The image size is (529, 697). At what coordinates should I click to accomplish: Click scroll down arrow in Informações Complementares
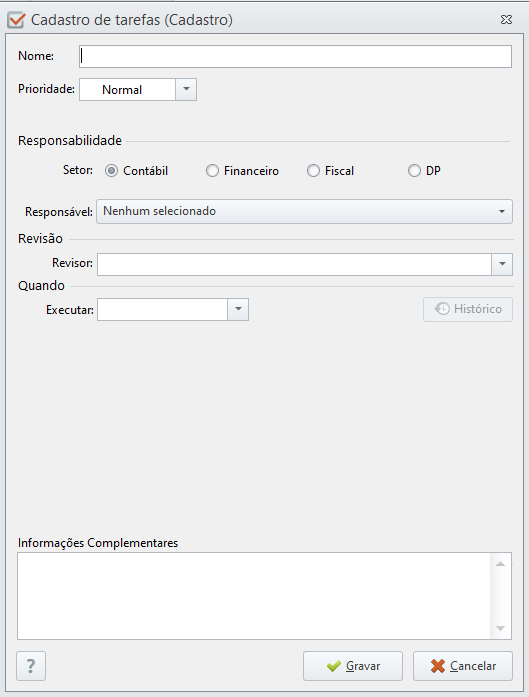pos(501,628)
